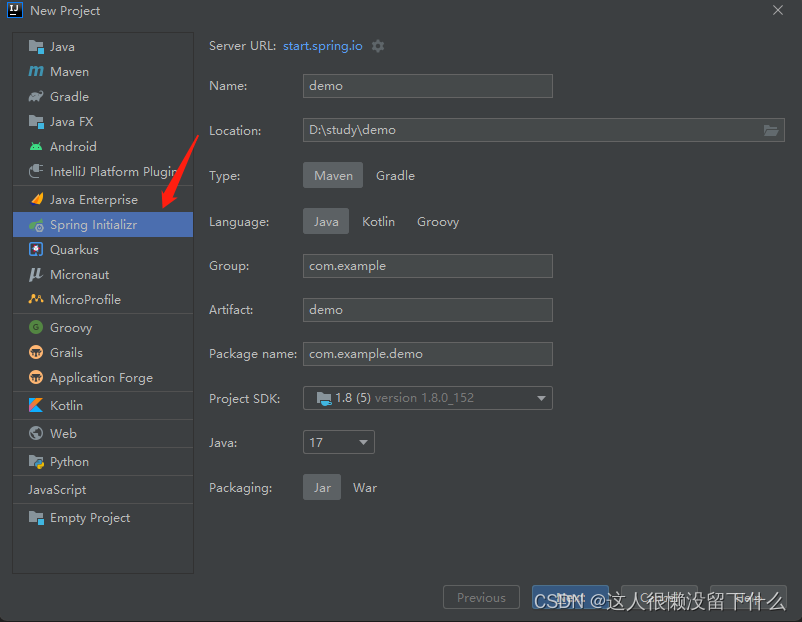This screenshot has width=802, height=622.
Task: Select Android label
Action: [73, 147]
